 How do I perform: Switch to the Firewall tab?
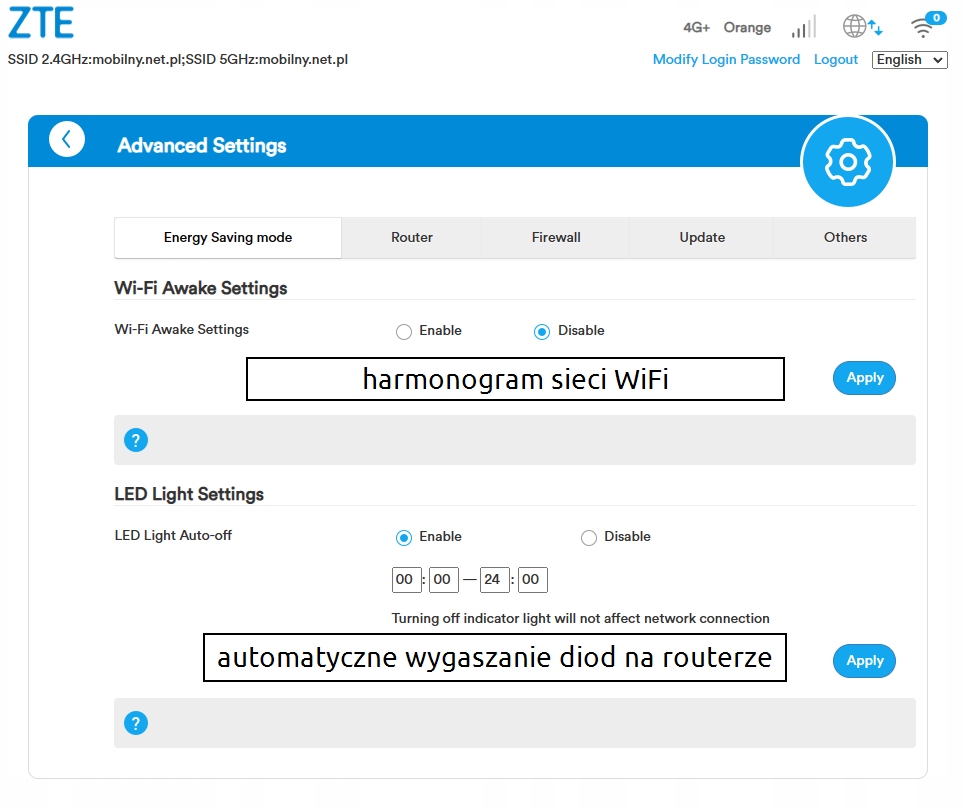[556, 238]
